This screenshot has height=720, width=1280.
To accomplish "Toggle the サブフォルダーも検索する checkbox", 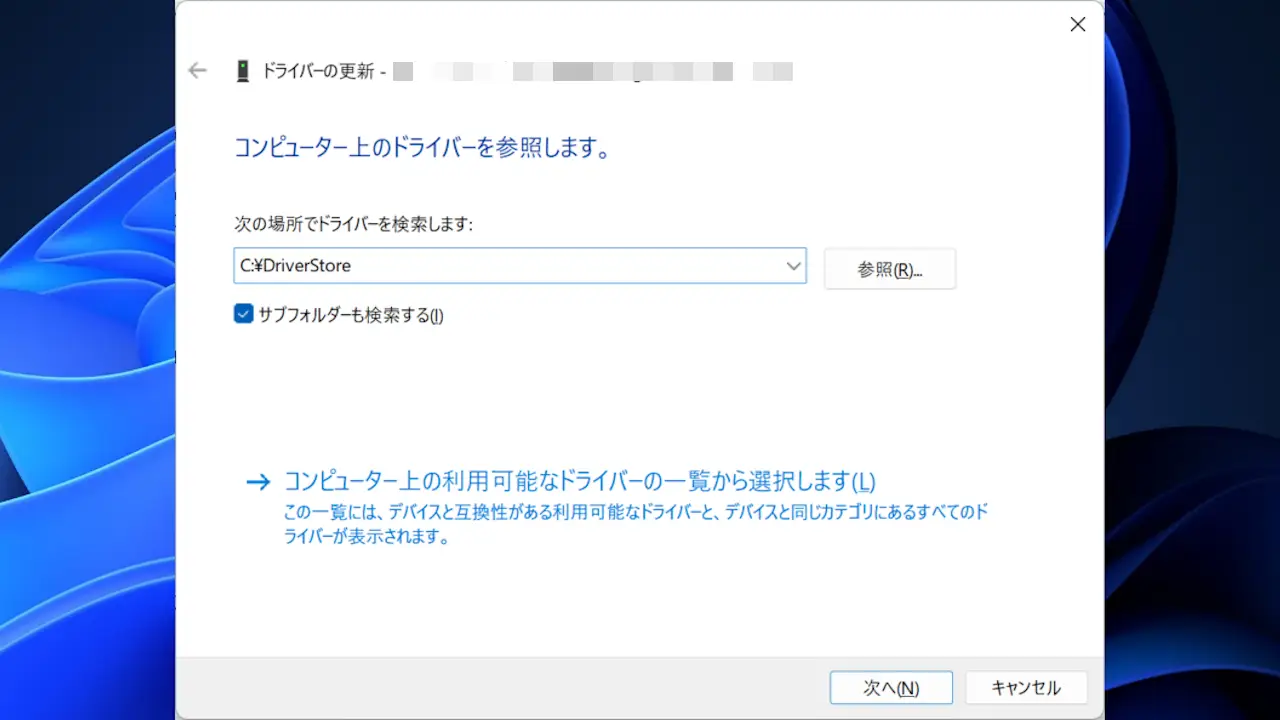I will coord(243,314).
